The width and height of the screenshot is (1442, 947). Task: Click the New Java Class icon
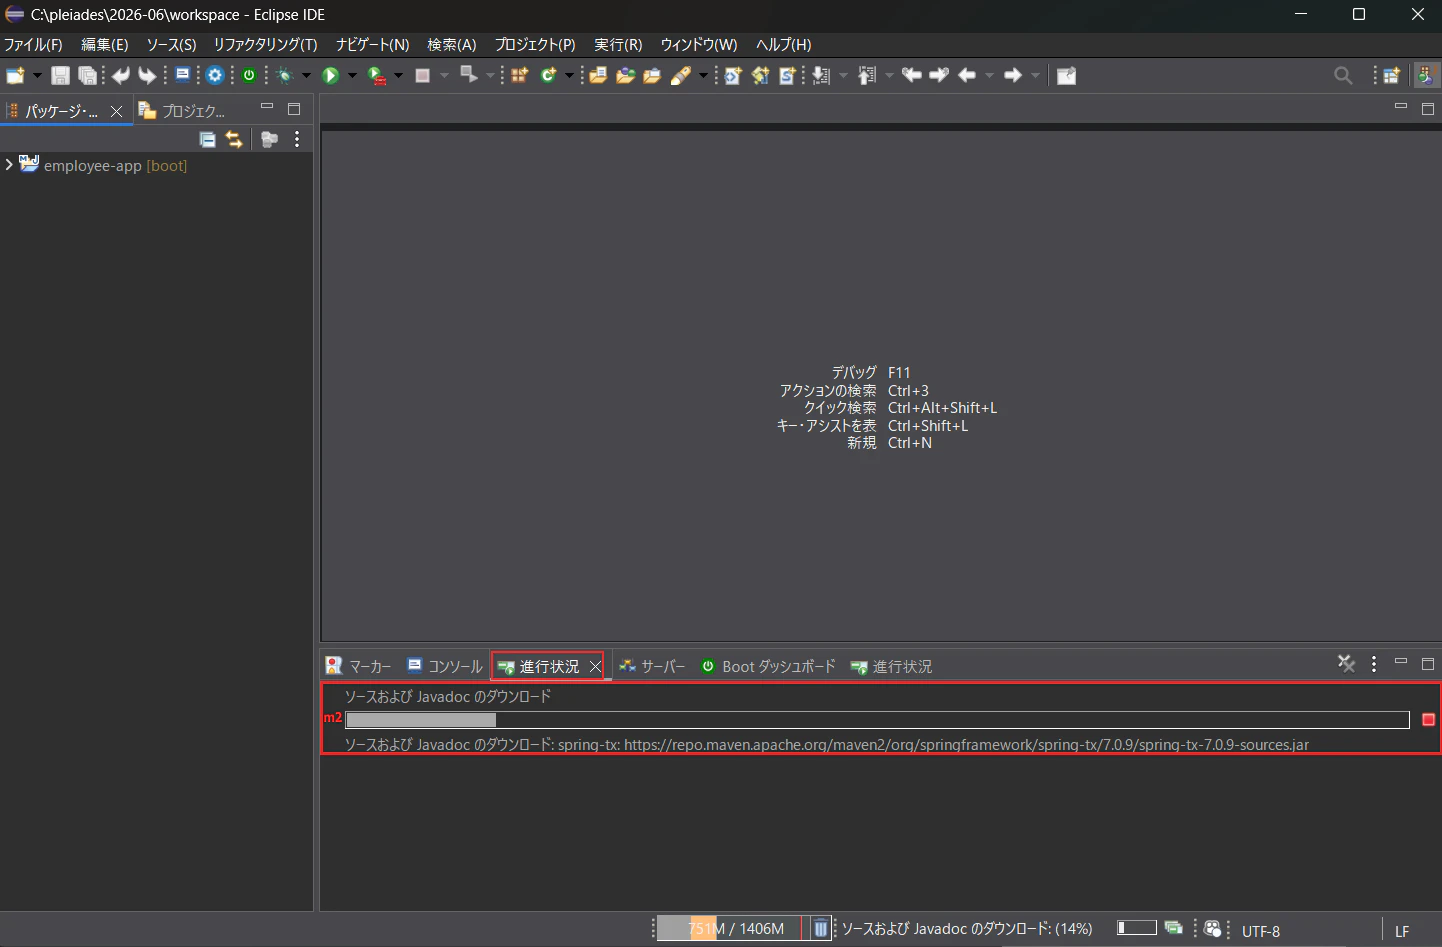[548, 76]
